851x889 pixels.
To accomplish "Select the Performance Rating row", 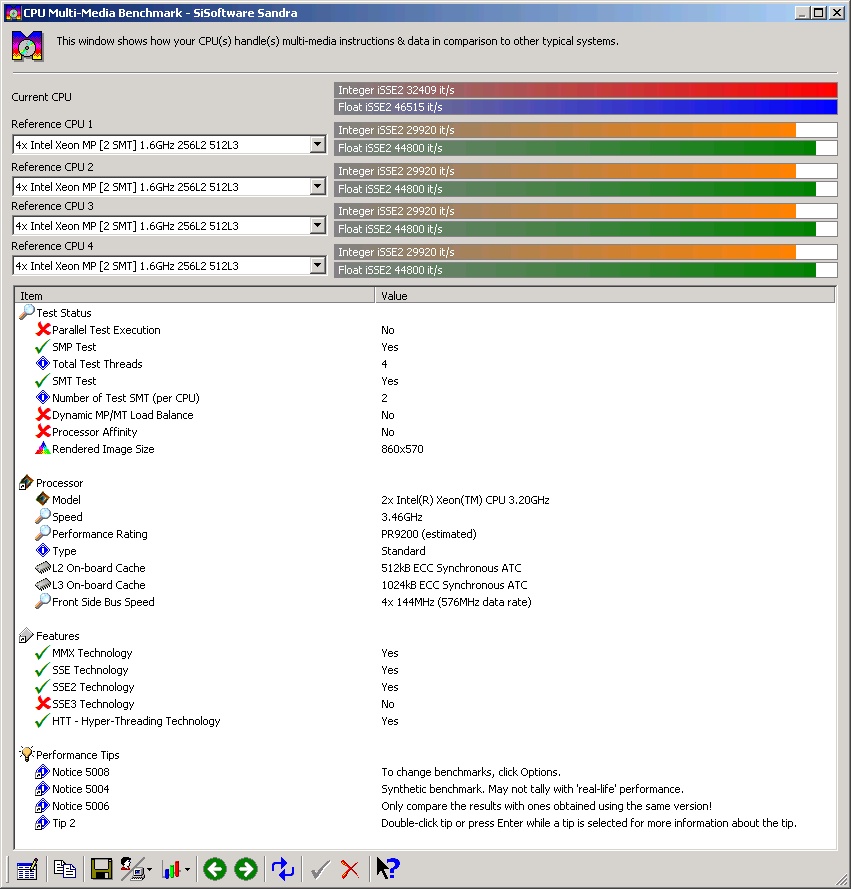I will [425, 534].
